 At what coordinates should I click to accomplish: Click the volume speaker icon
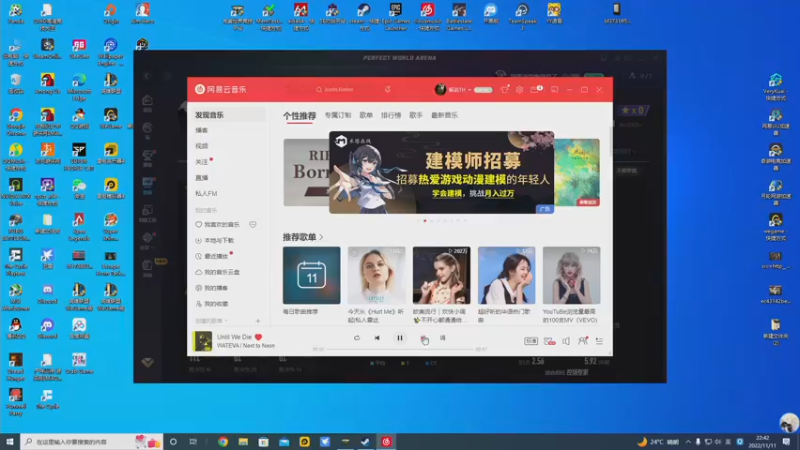point(566,341)
